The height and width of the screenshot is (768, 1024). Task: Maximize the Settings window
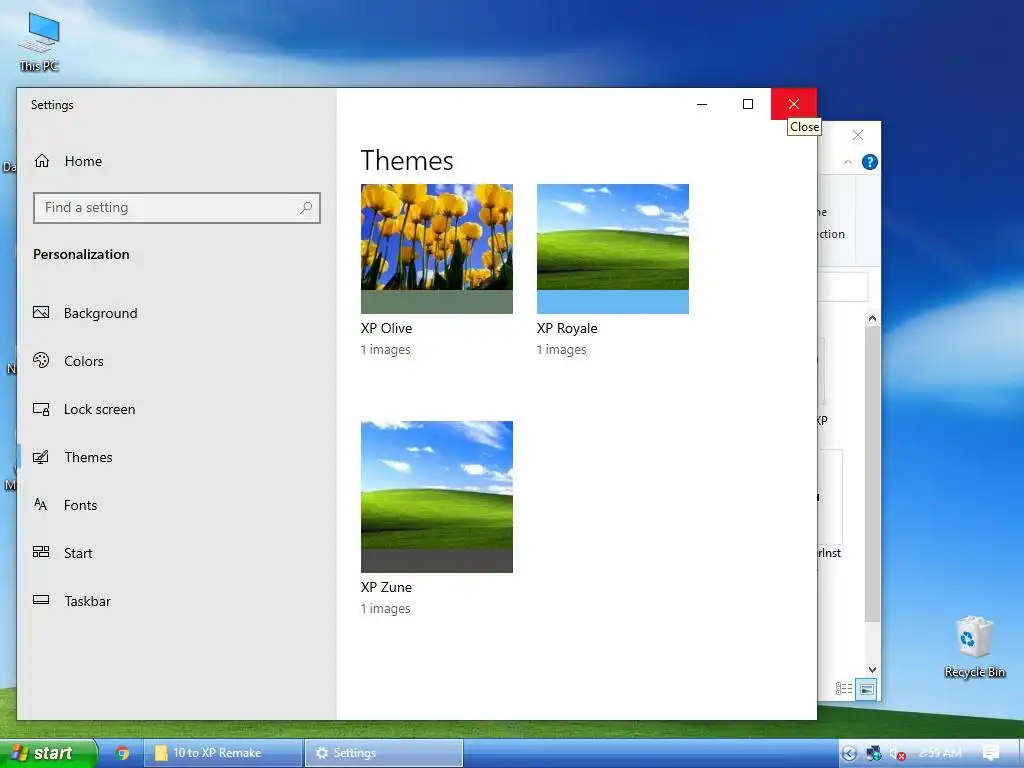pyautogui.click(x=748, y=104)
